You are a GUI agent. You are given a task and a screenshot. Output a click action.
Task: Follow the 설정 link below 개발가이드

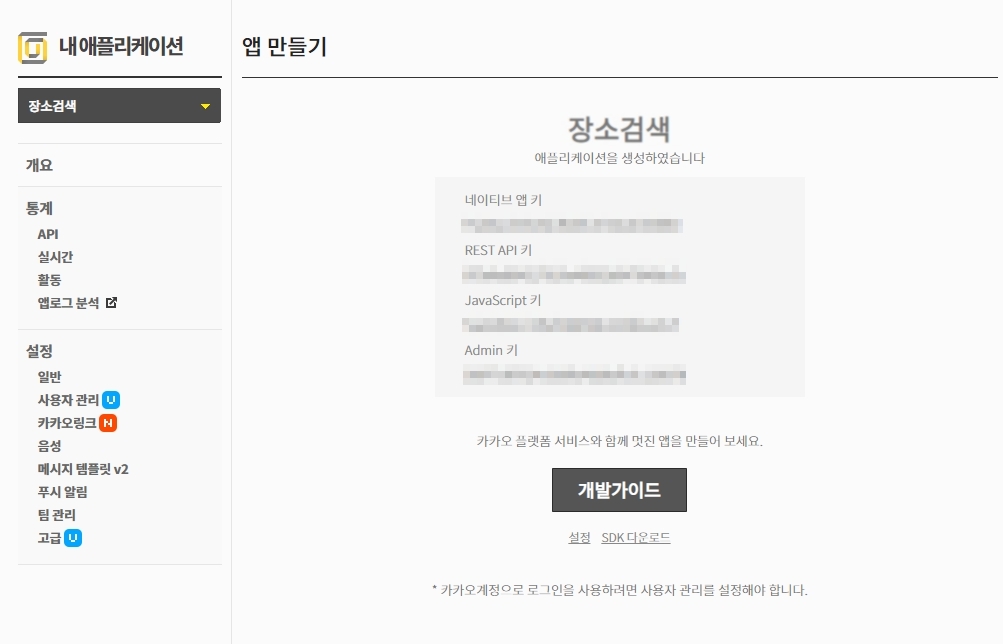click(580, 538)
